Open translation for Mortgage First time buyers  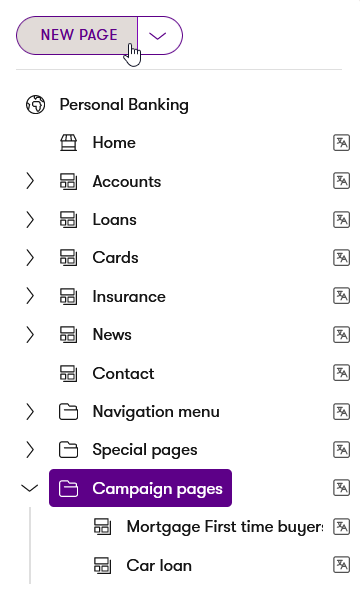coord(341,526)
